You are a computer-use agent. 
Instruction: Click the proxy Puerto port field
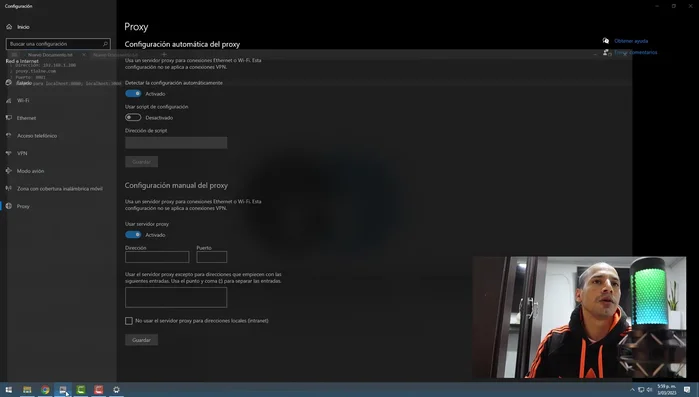point(212,257)
